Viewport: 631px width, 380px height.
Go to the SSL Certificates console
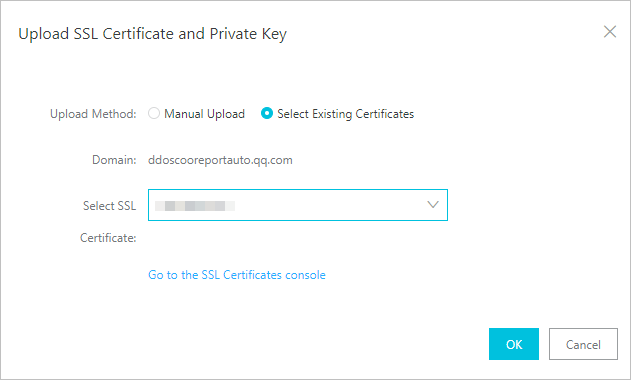point(237,275)
